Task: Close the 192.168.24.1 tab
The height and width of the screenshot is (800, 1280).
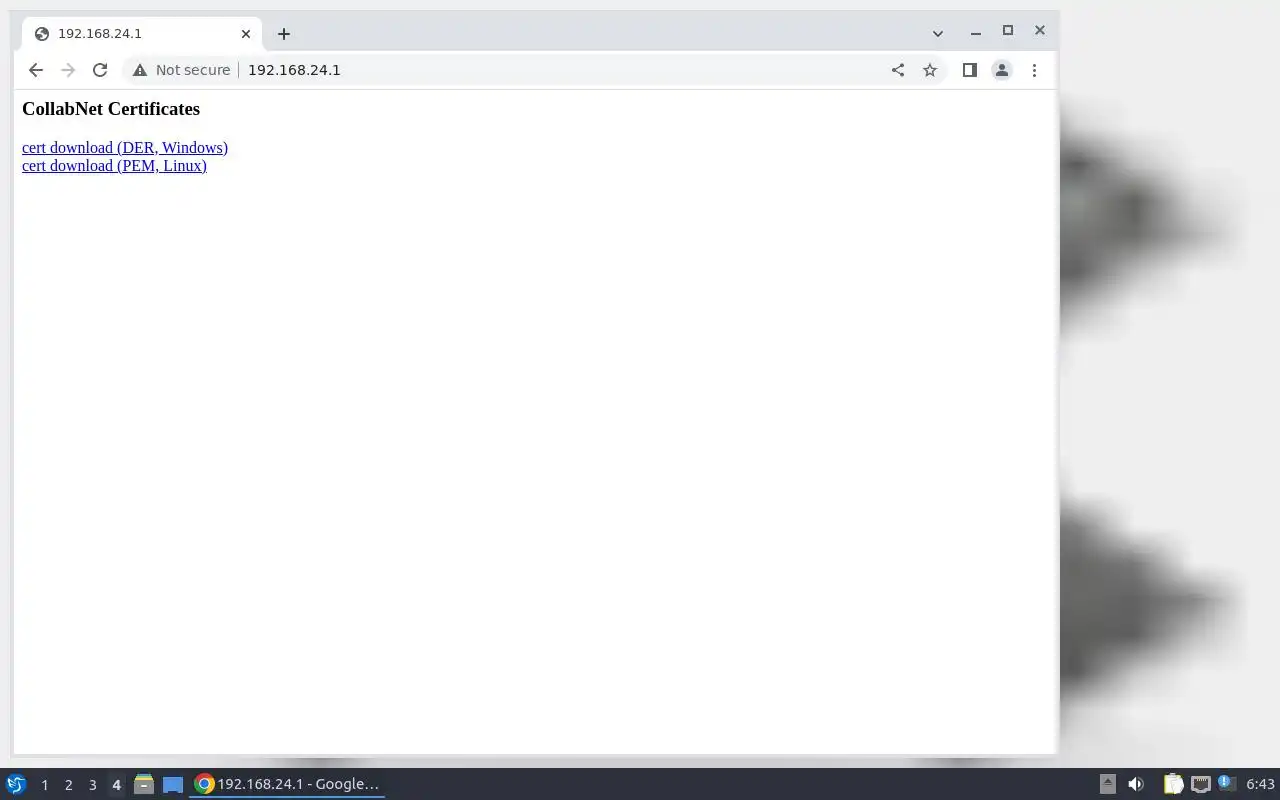Action: 246,34
